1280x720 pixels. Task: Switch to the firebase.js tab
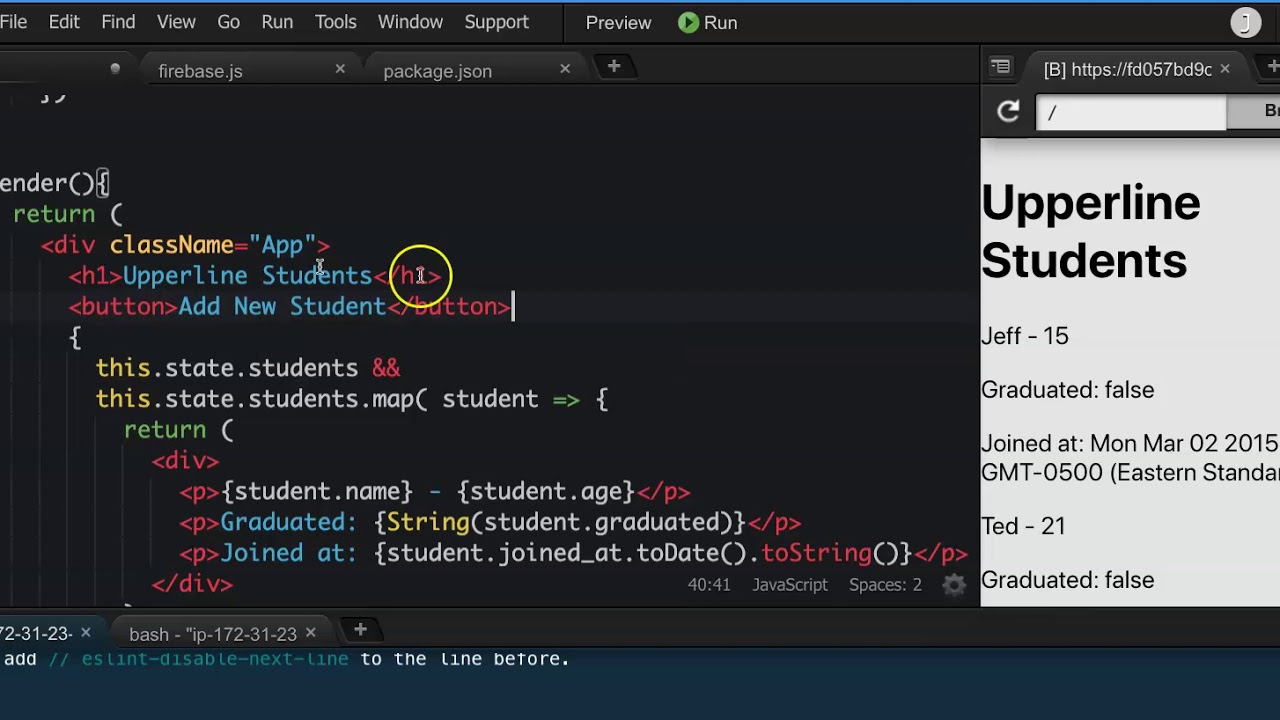(200, 71)
